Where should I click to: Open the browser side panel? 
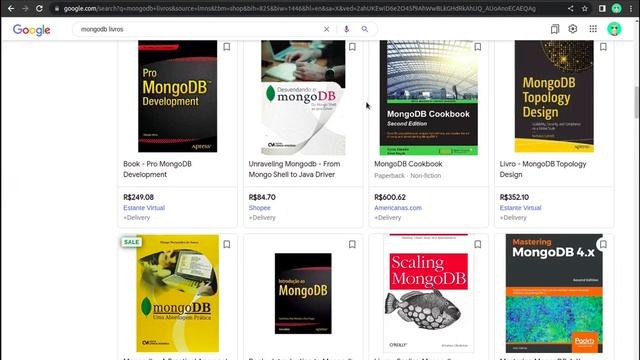coord(602,9)
